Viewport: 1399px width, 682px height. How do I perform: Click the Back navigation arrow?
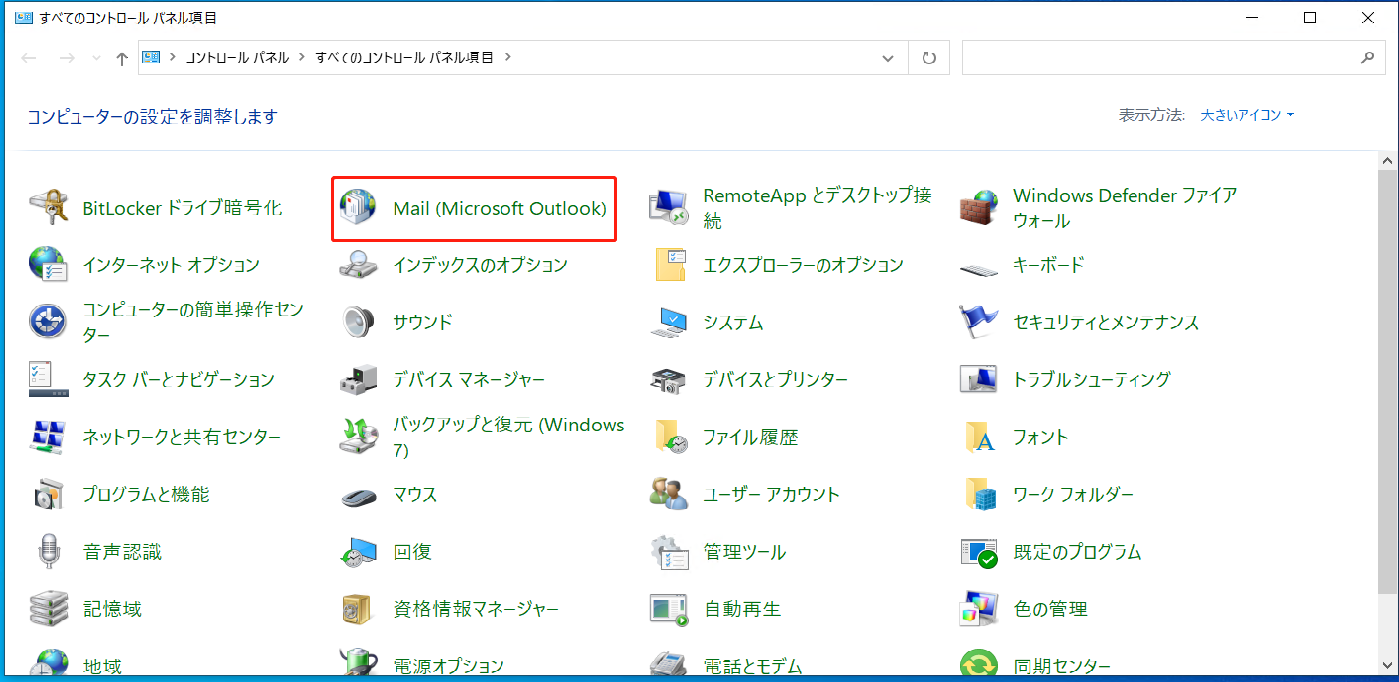[x=29, y=58]
